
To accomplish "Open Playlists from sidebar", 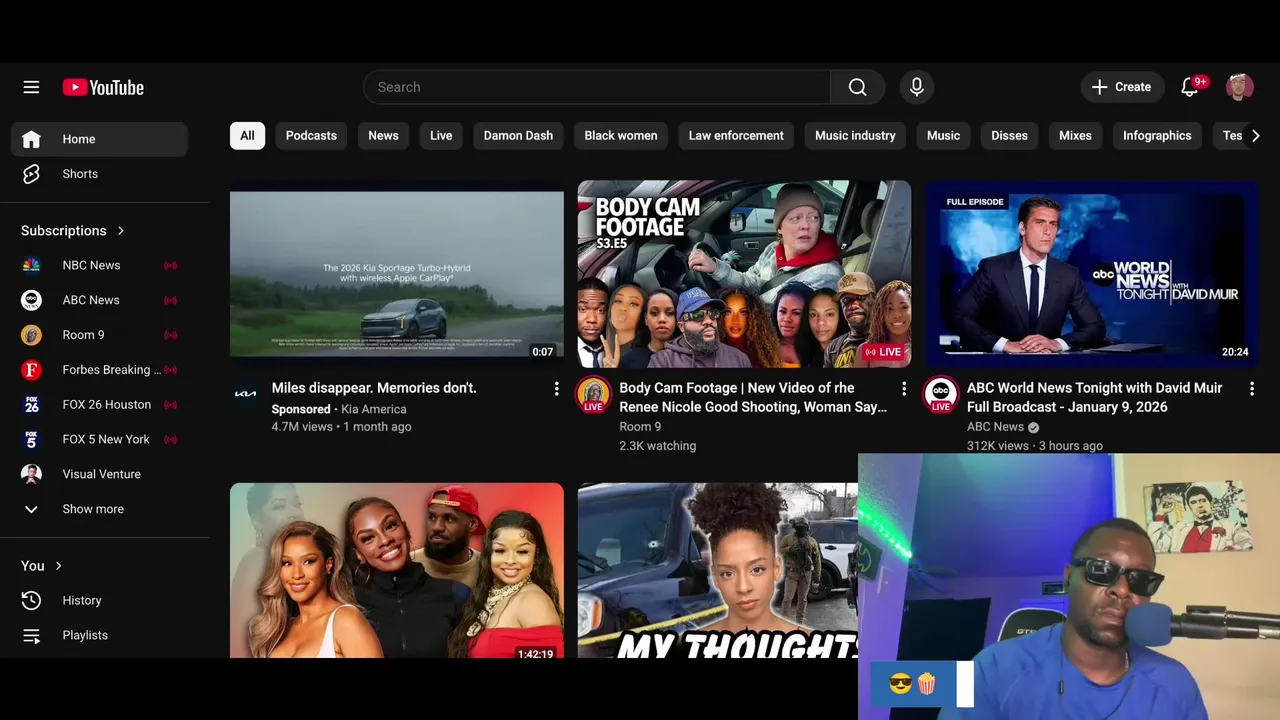I will point(99,635).
